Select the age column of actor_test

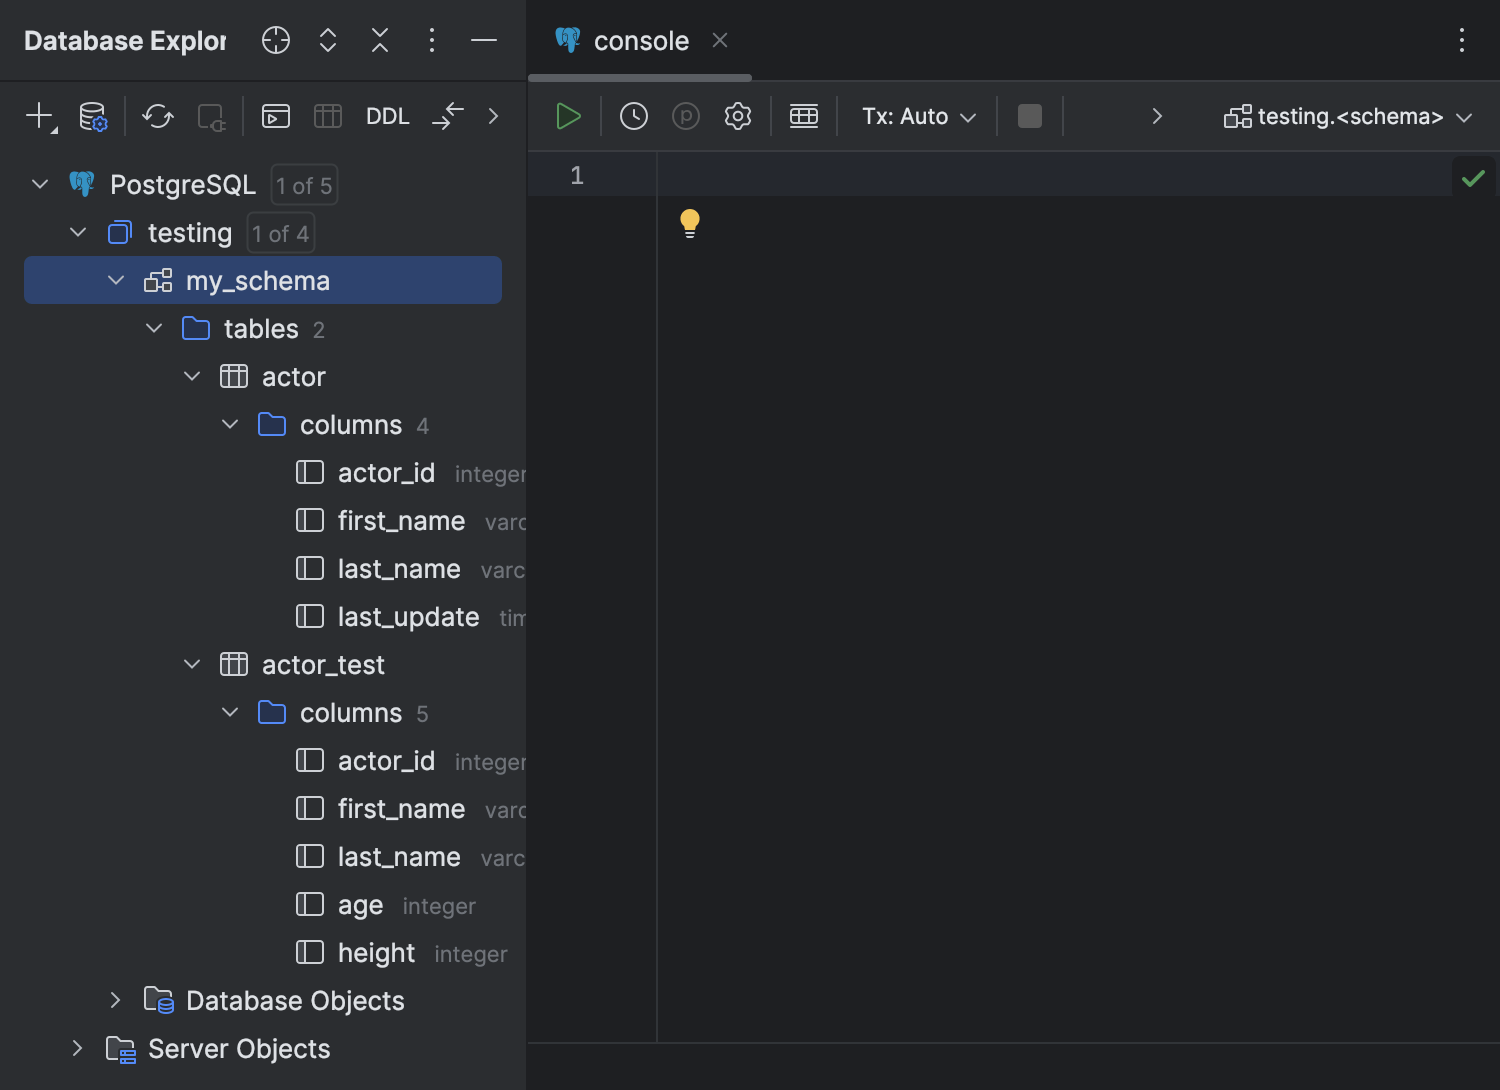[359, 905]
